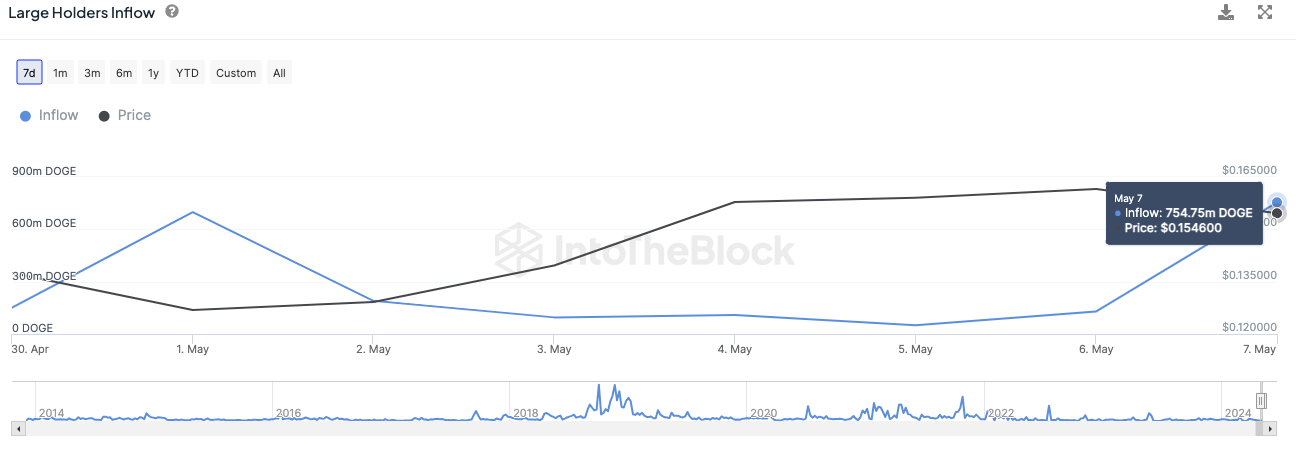Download the chart data
1296x462 pixels.
point(1226,12)
